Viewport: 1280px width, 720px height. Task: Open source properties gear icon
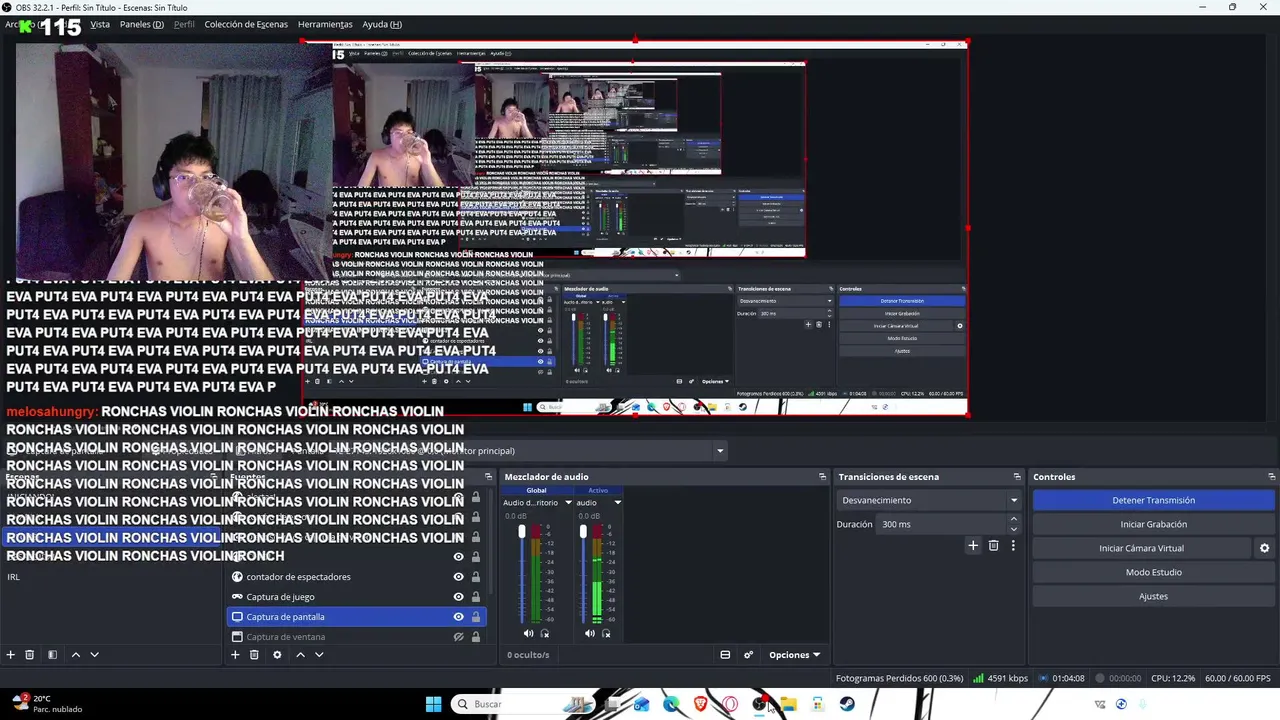tap(277, 655)
